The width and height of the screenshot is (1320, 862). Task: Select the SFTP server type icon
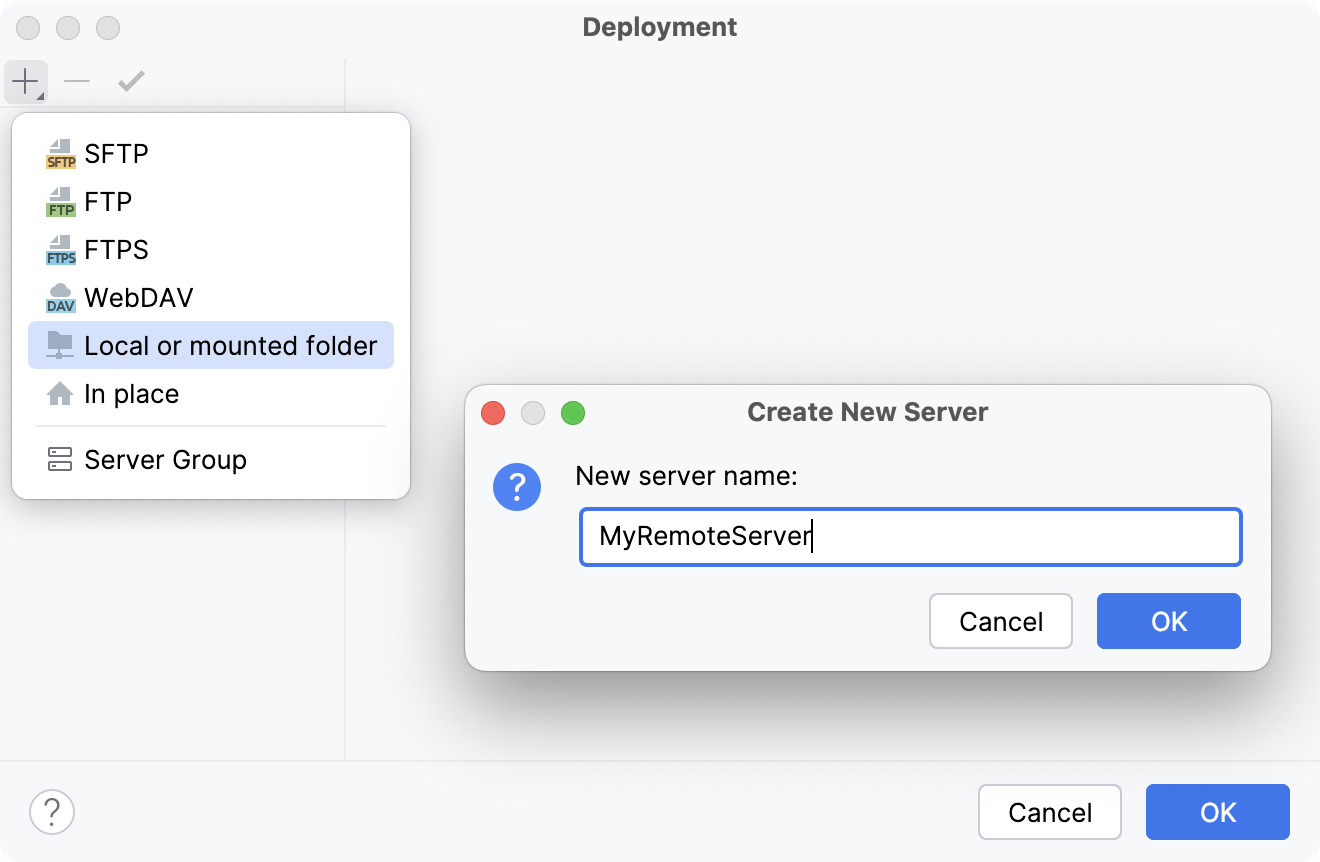(58, 153)
